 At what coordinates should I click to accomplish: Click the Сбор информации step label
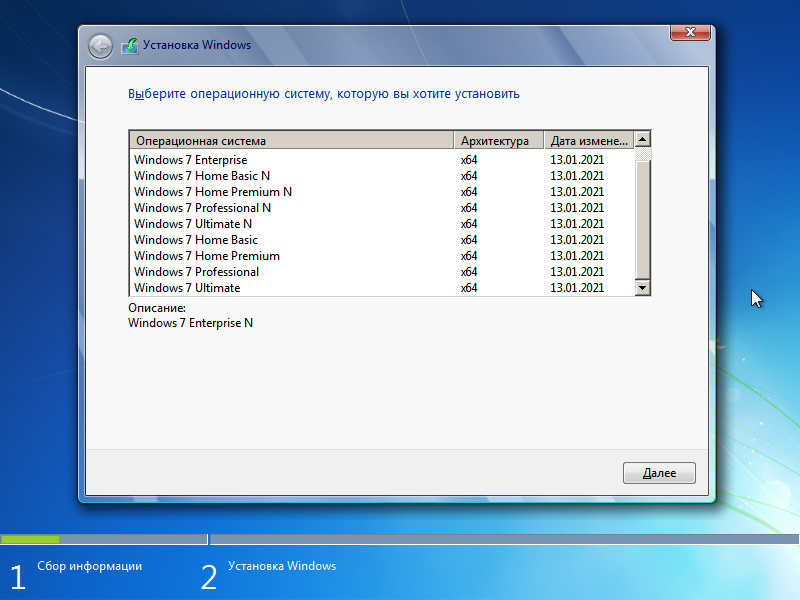click(x=89, y=566)
